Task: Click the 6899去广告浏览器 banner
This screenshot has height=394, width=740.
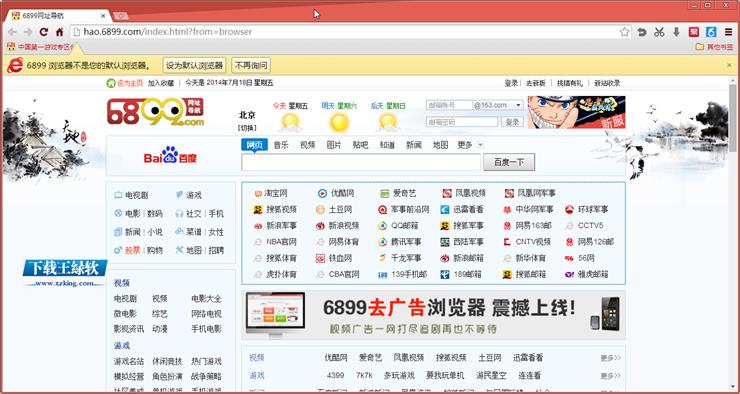Action: [x=434, y=315]
